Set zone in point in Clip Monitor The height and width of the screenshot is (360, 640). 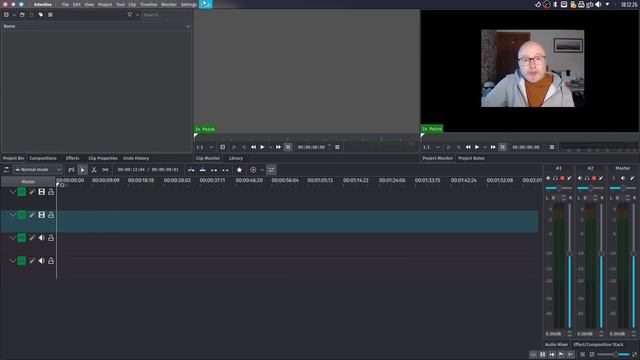tap(234, 147)
